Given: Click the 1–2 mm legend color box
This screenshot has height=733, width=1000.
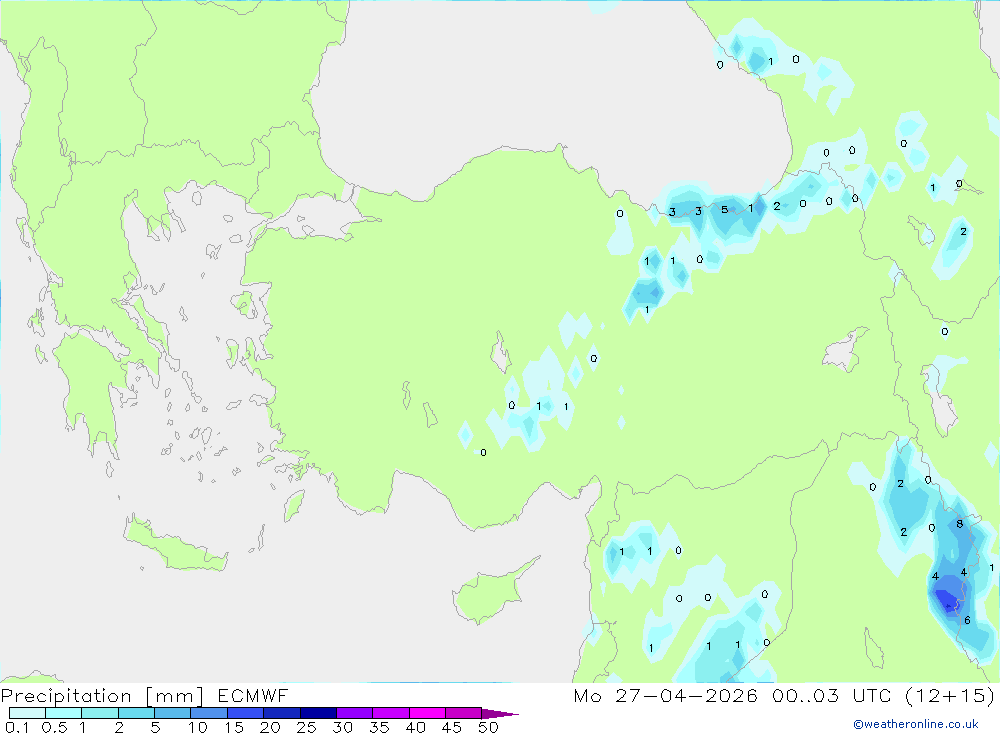Looking at the screenshot, I should coord(99,713).
